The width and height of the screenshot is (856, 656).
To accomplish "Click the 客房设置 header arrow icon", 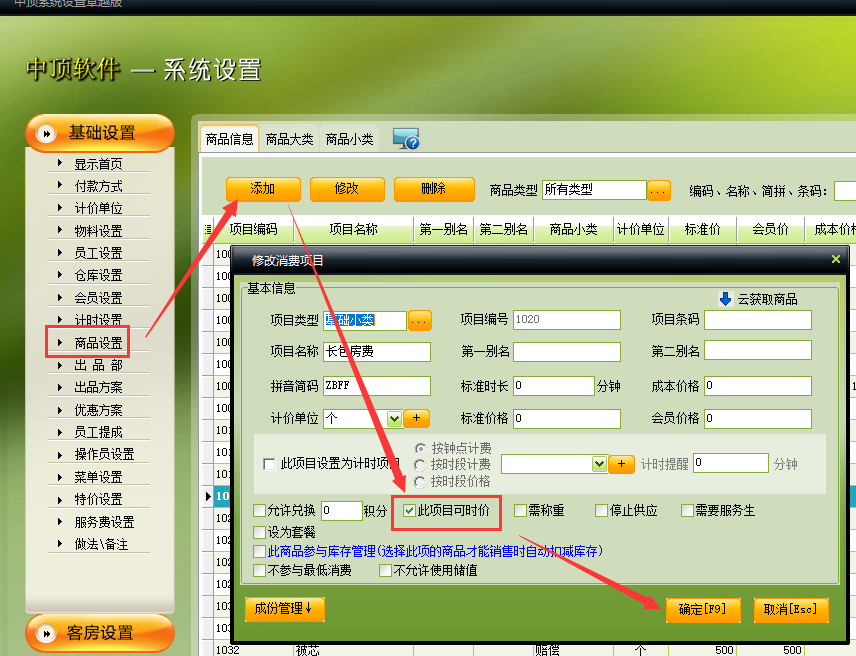I will tap(46, 633).
